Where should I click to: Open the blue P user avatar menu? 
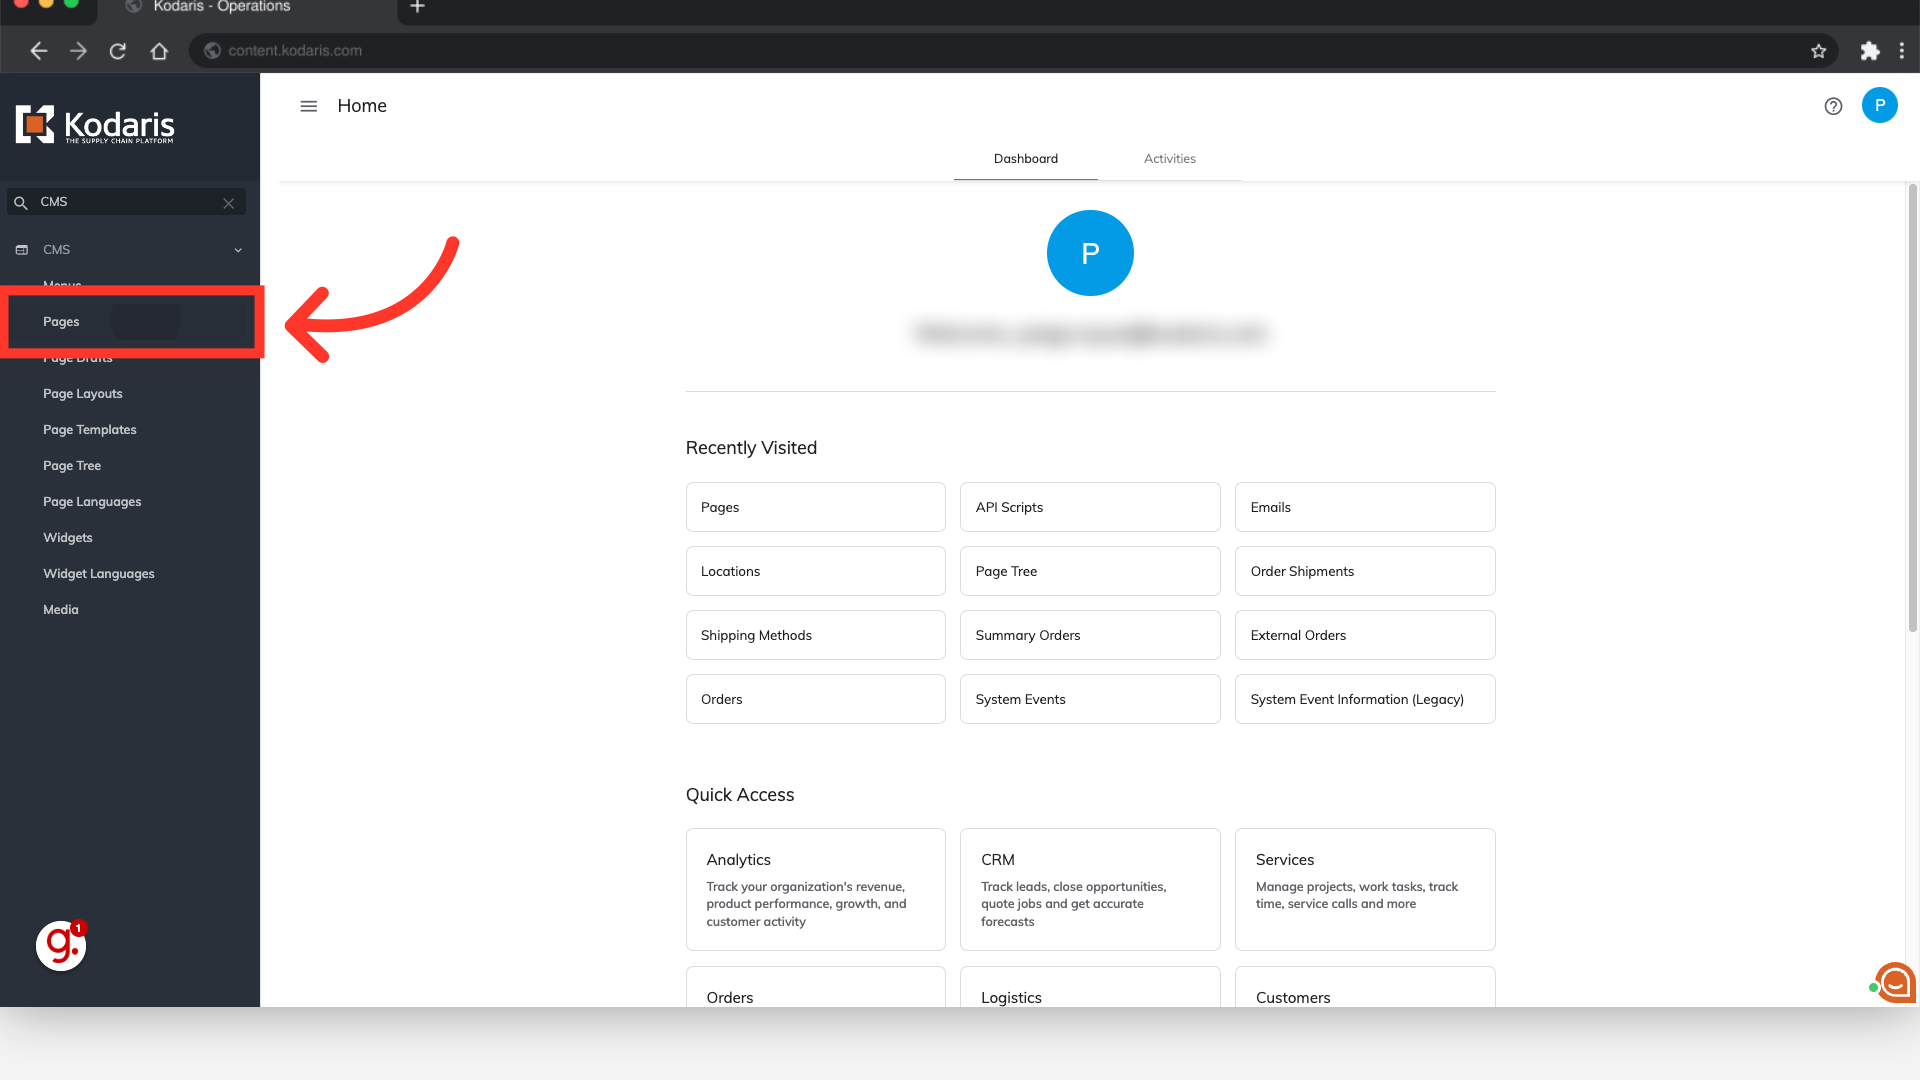(1879, 105)
